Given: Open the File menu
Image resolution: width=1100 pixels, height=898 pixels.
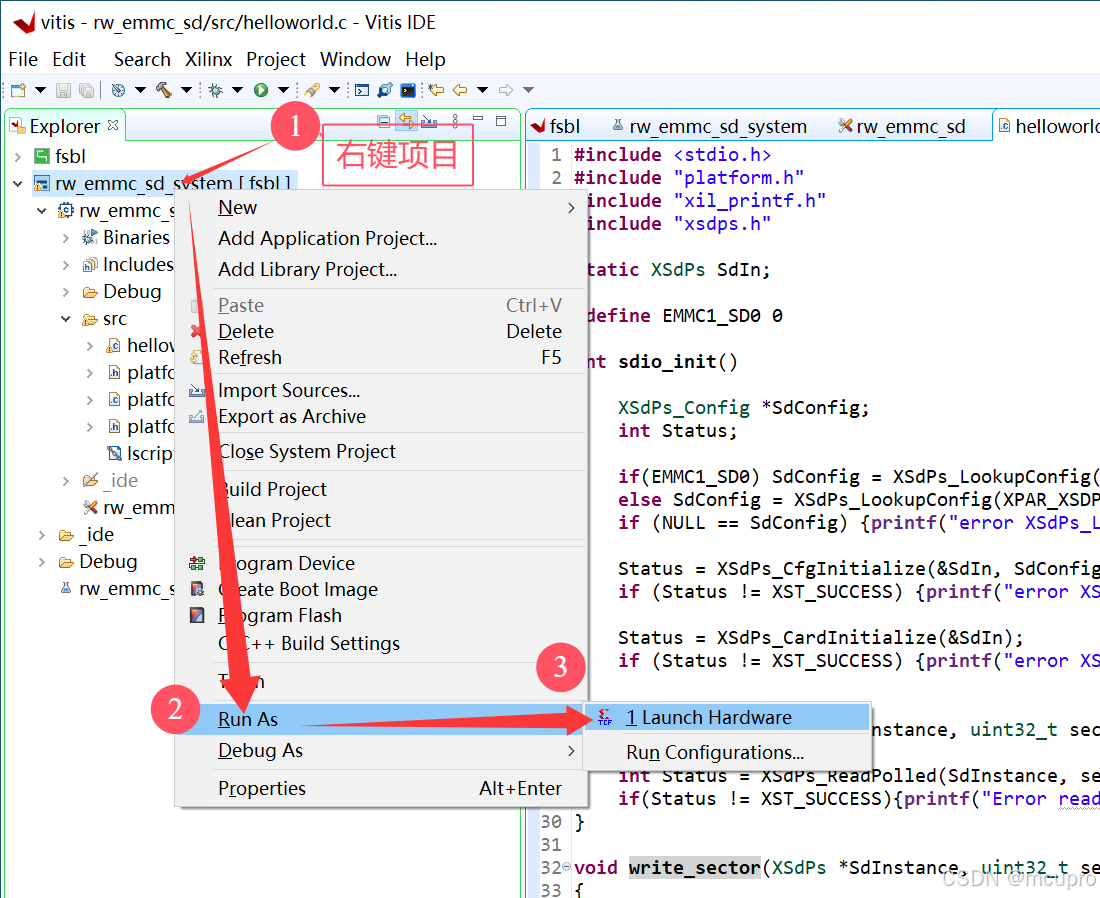Looking at the screenshot, I should pyautogui.click(x=23, y=60).
